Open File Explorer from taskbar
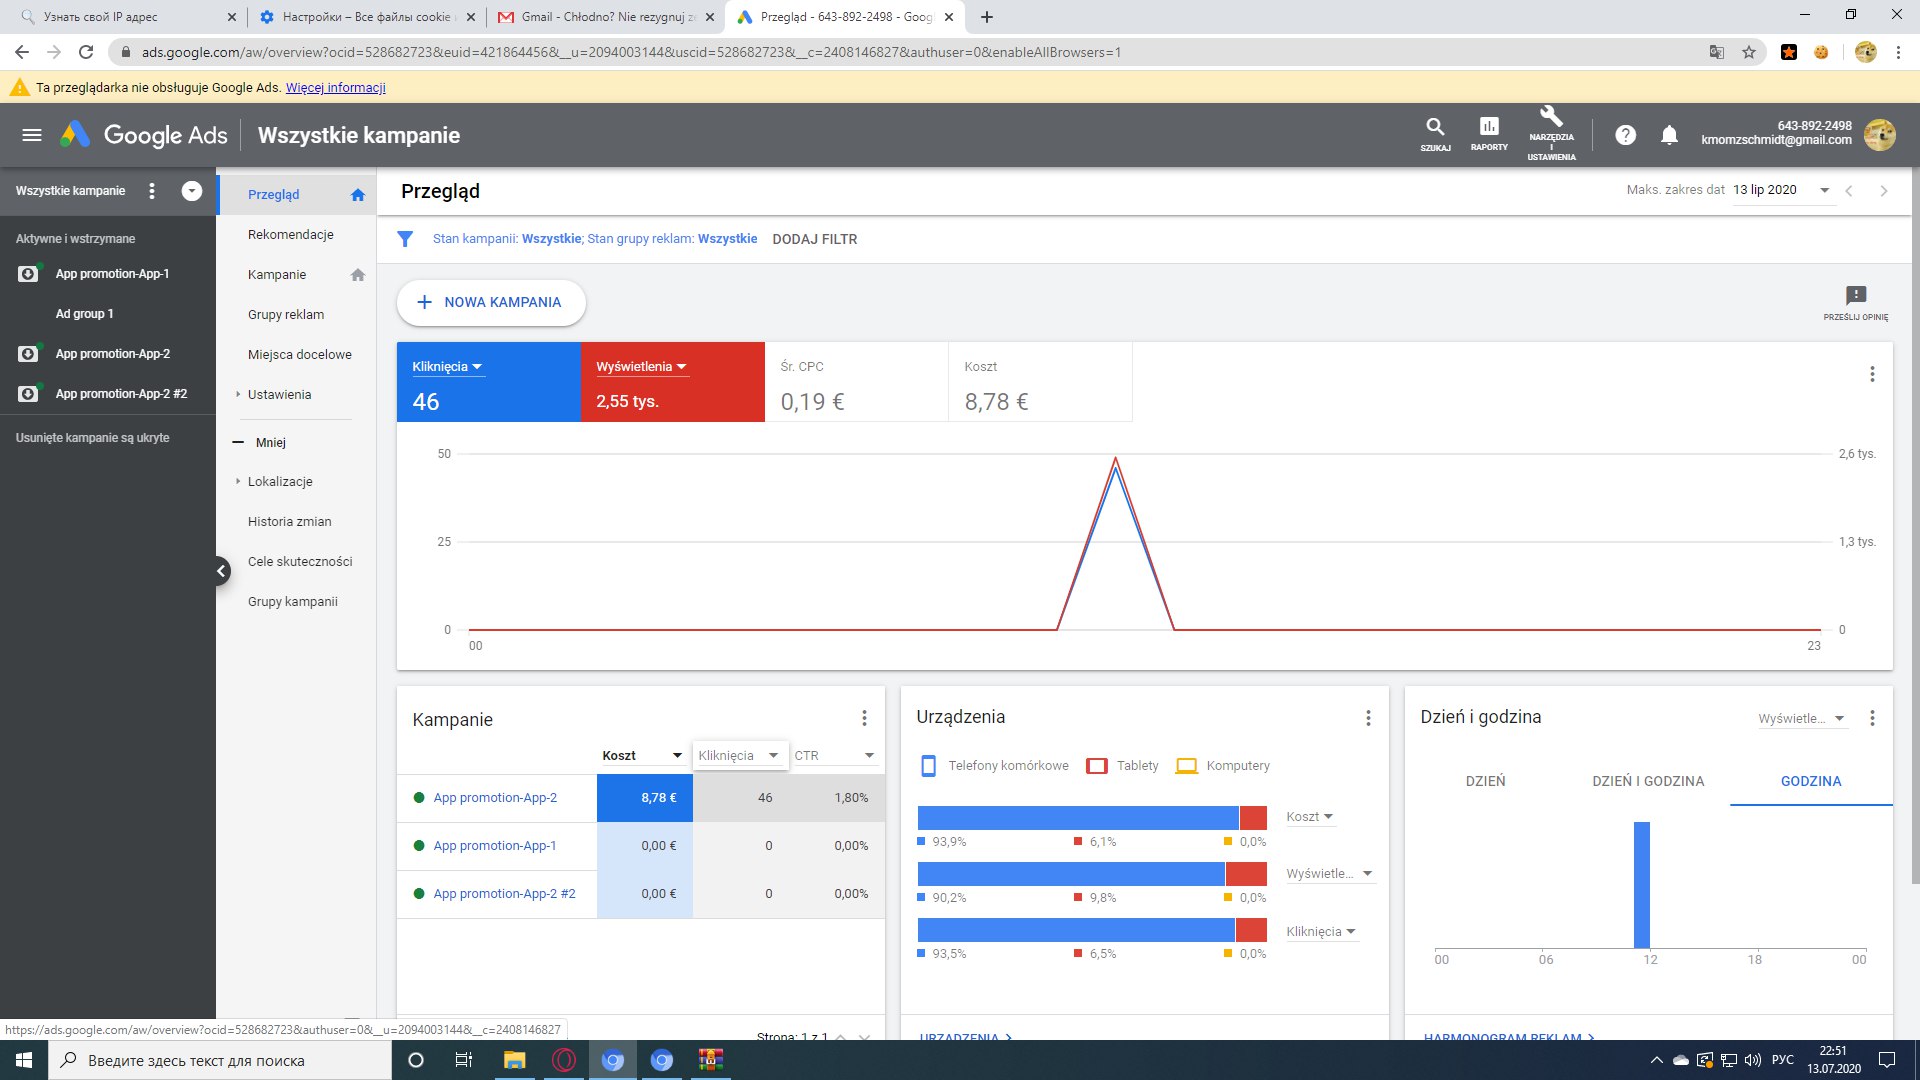Viewport: 1920px width, 1080px height. (514, 1060)
